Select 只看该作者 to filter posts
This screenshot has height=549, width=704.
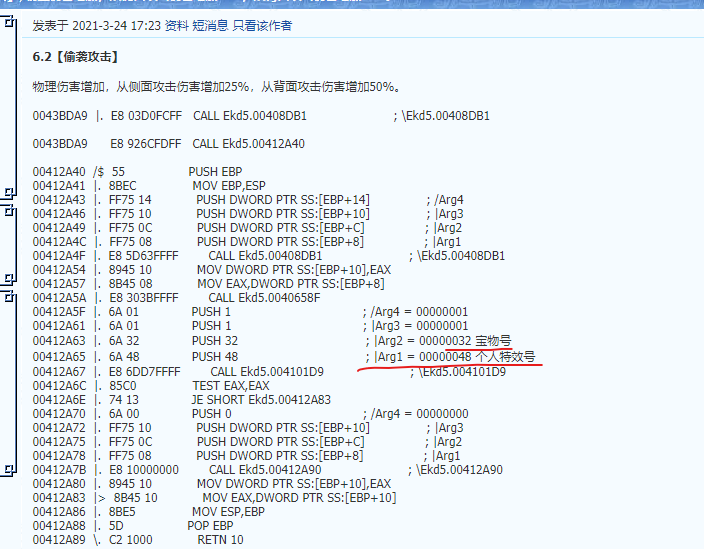262,25
